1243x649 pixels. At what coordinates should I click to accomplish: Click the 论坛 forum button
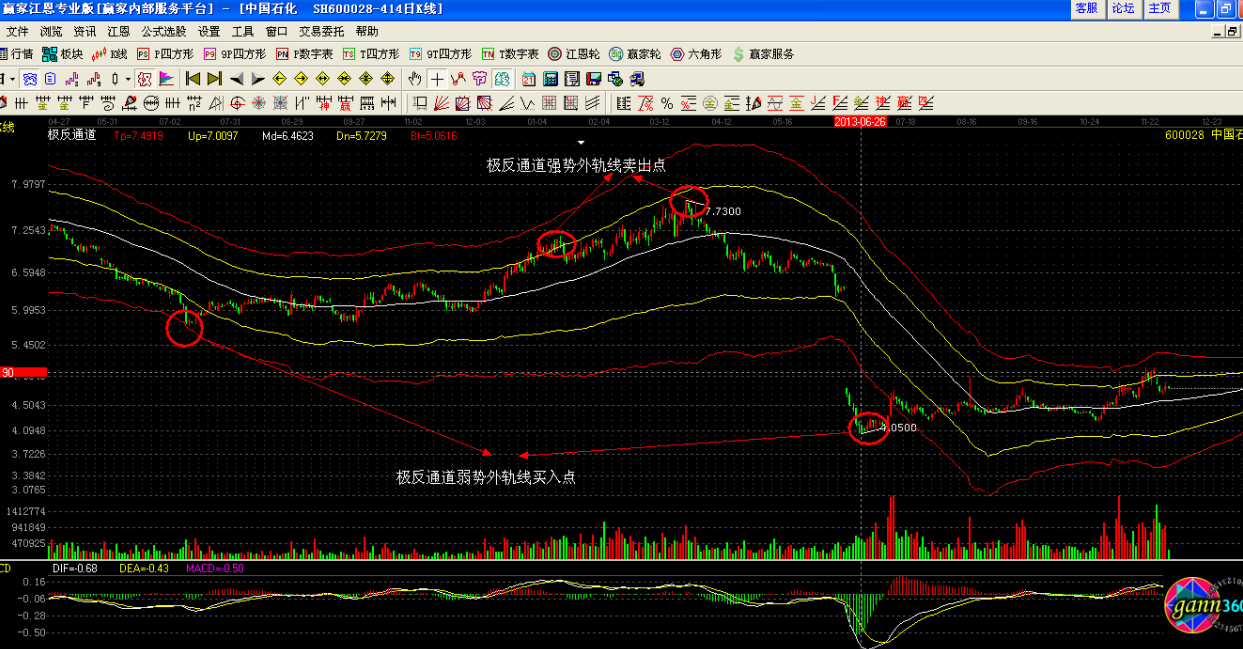1123,9
